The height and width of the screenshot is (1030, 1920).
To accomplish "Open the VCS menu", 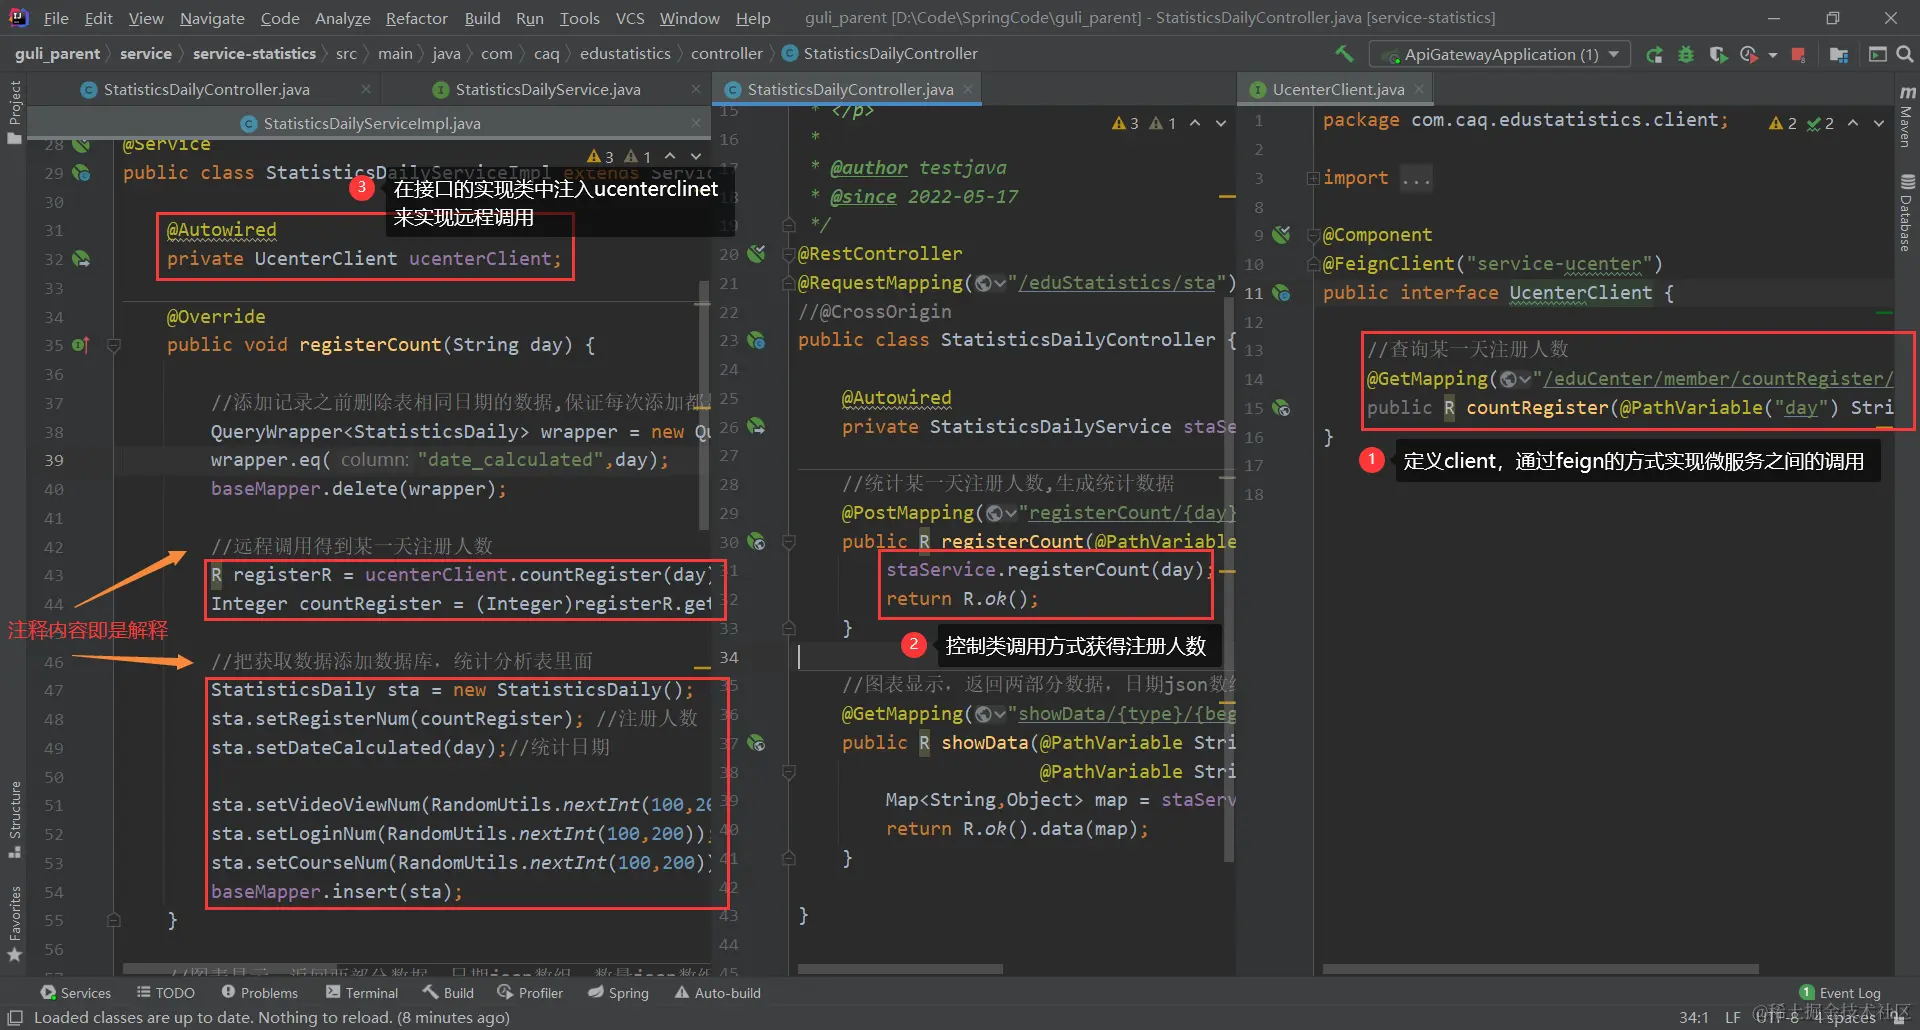I will [x=630, y=18].
